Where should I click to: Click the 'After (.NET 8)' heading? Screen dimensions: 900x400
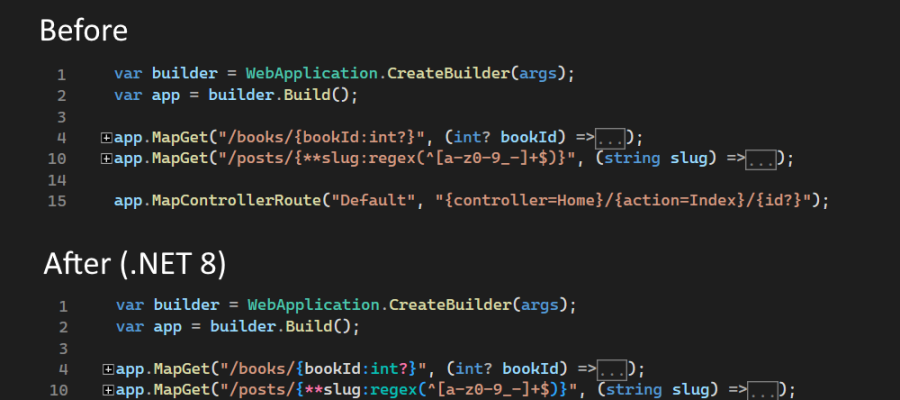[x=134, y=263]
